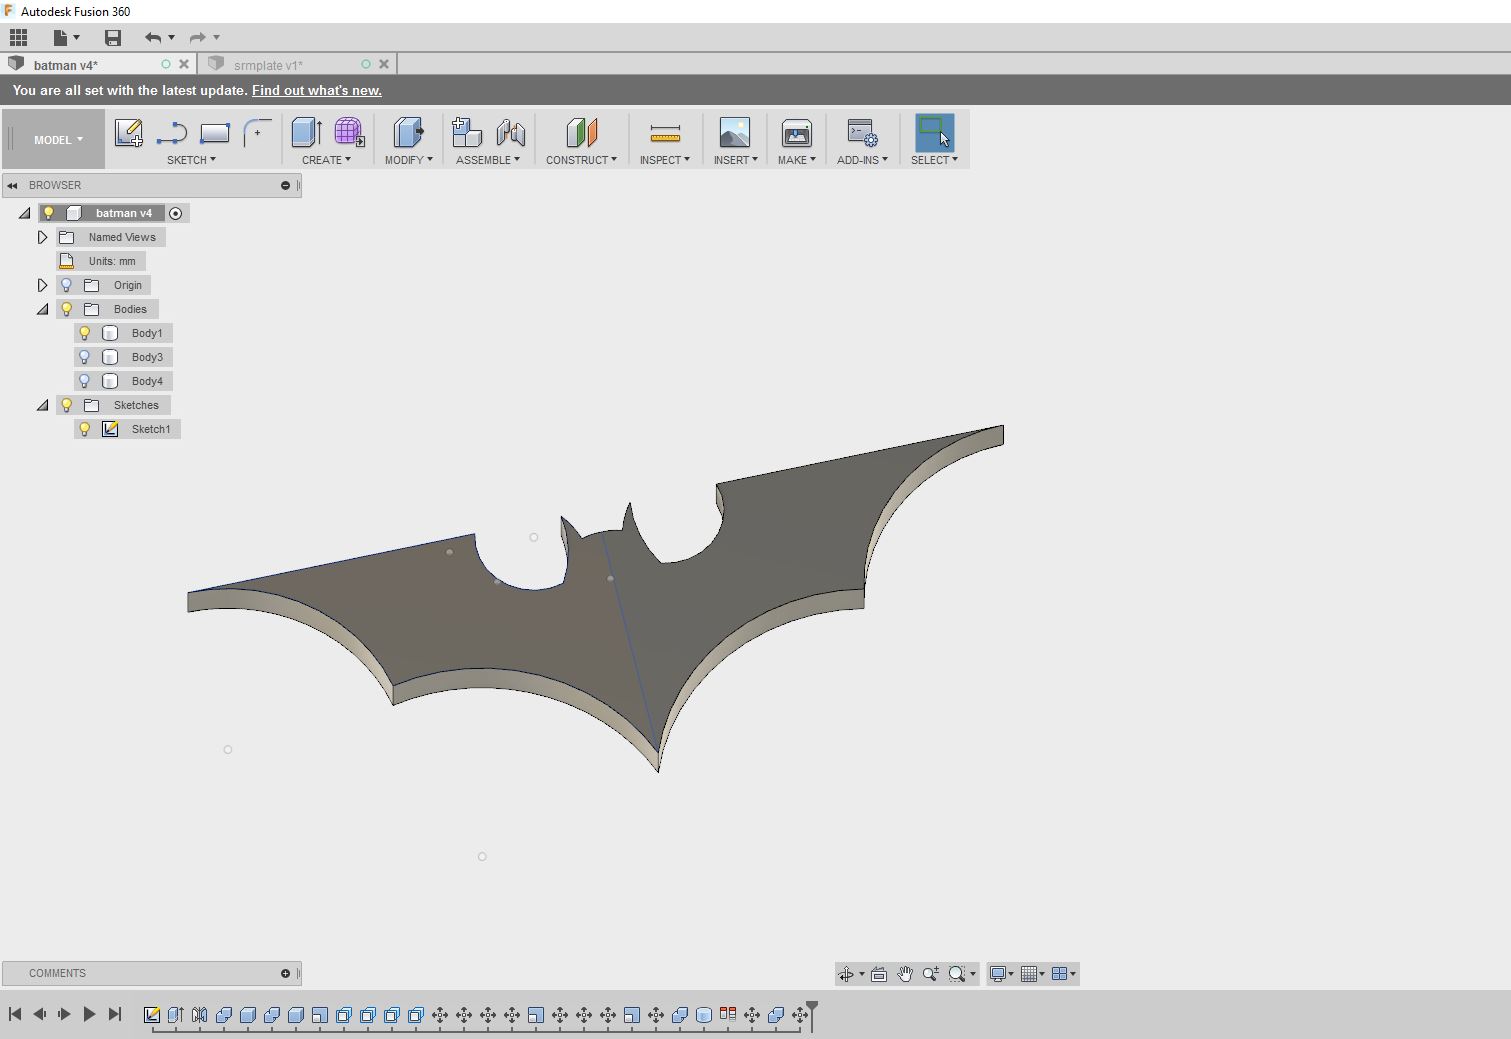Close the srmplate v1* tab
The image size is (1511, 1039).
tap(384, 64)
